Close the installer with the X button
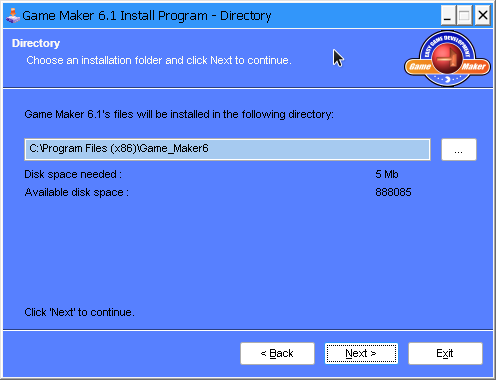The width and height of the screenshot is (496, 380). [483, 16]
